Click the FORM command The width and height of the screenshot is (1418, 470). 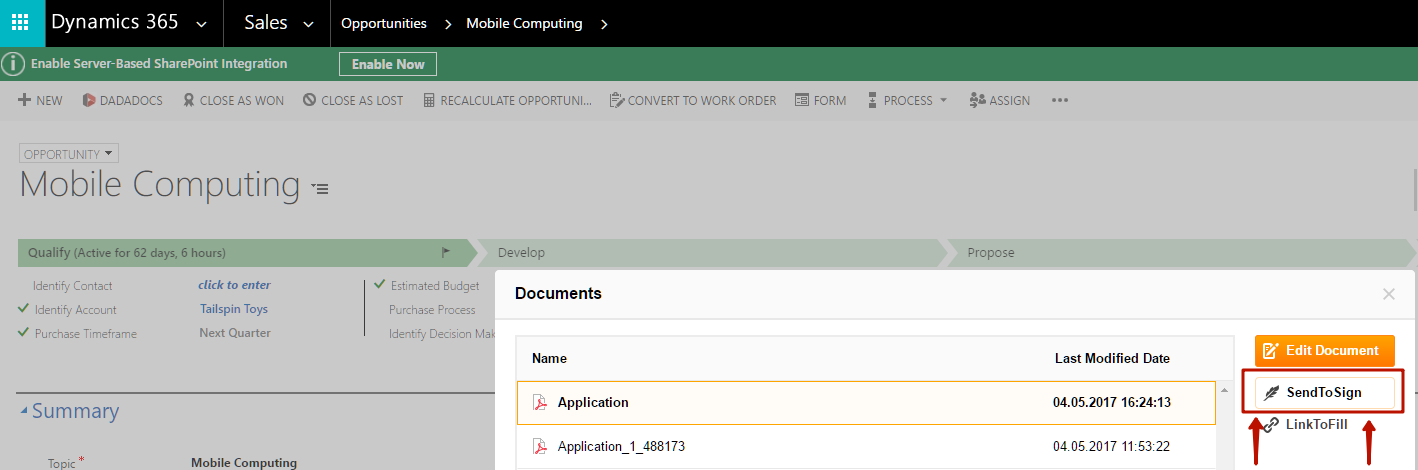820,100
